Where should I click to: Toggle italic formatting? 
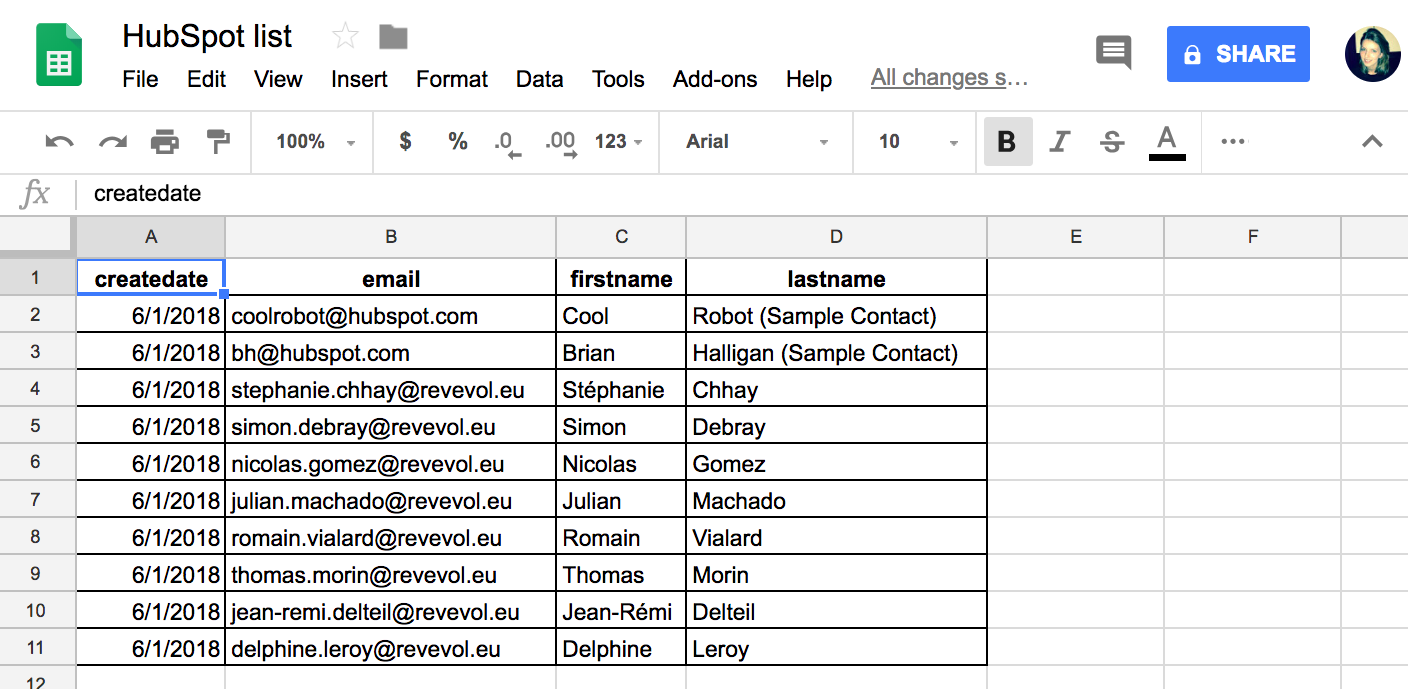[1060, 142]
